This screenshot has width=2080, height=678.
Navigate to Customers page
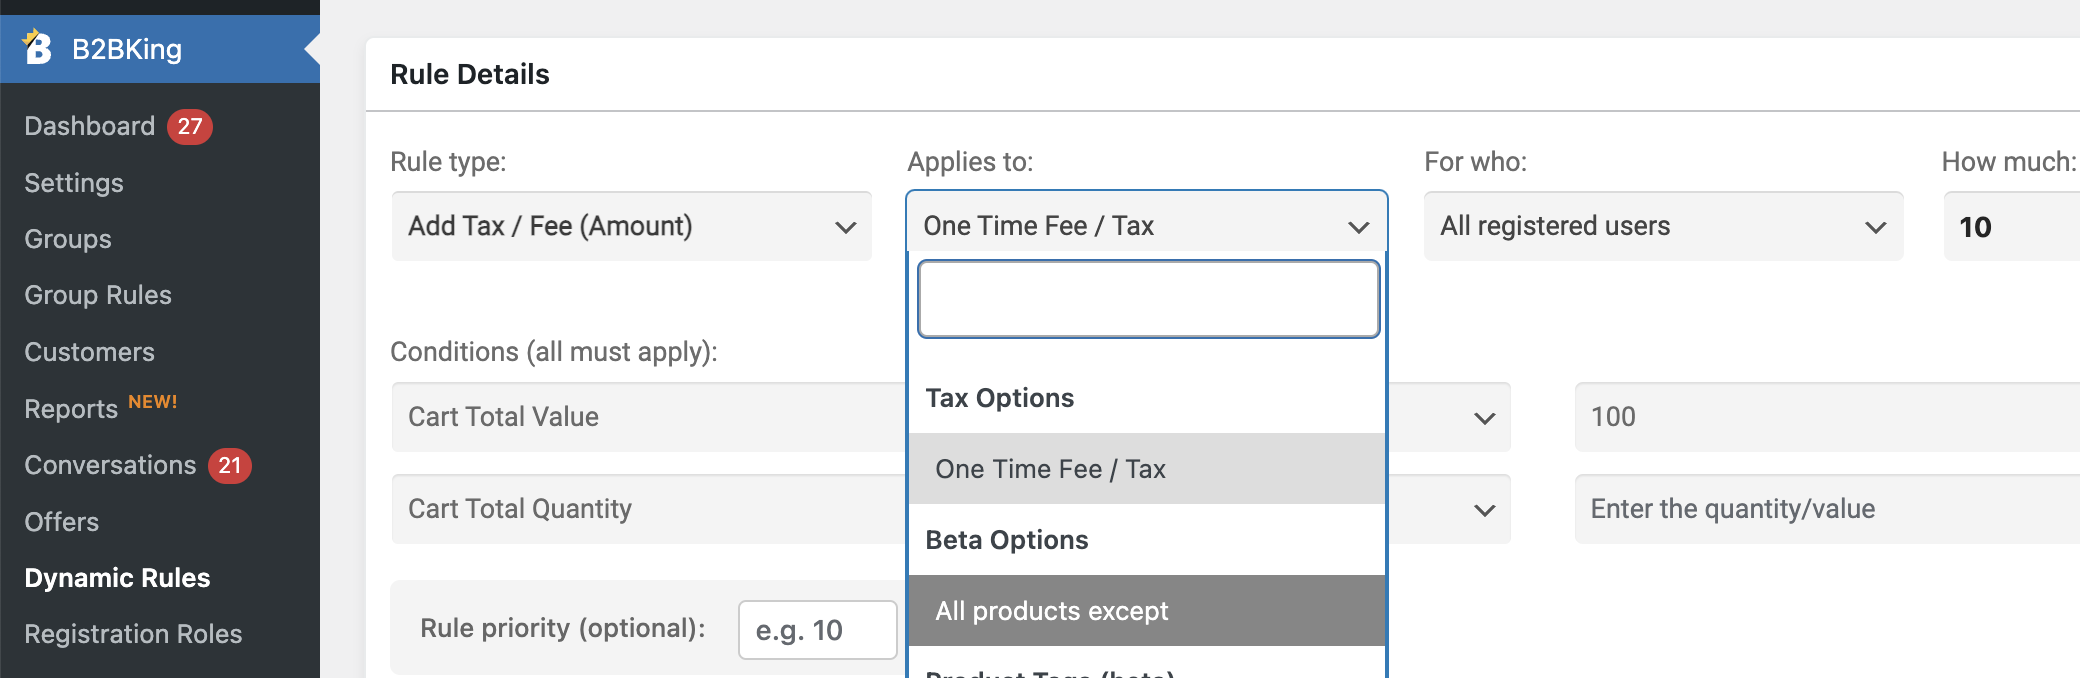89,352
